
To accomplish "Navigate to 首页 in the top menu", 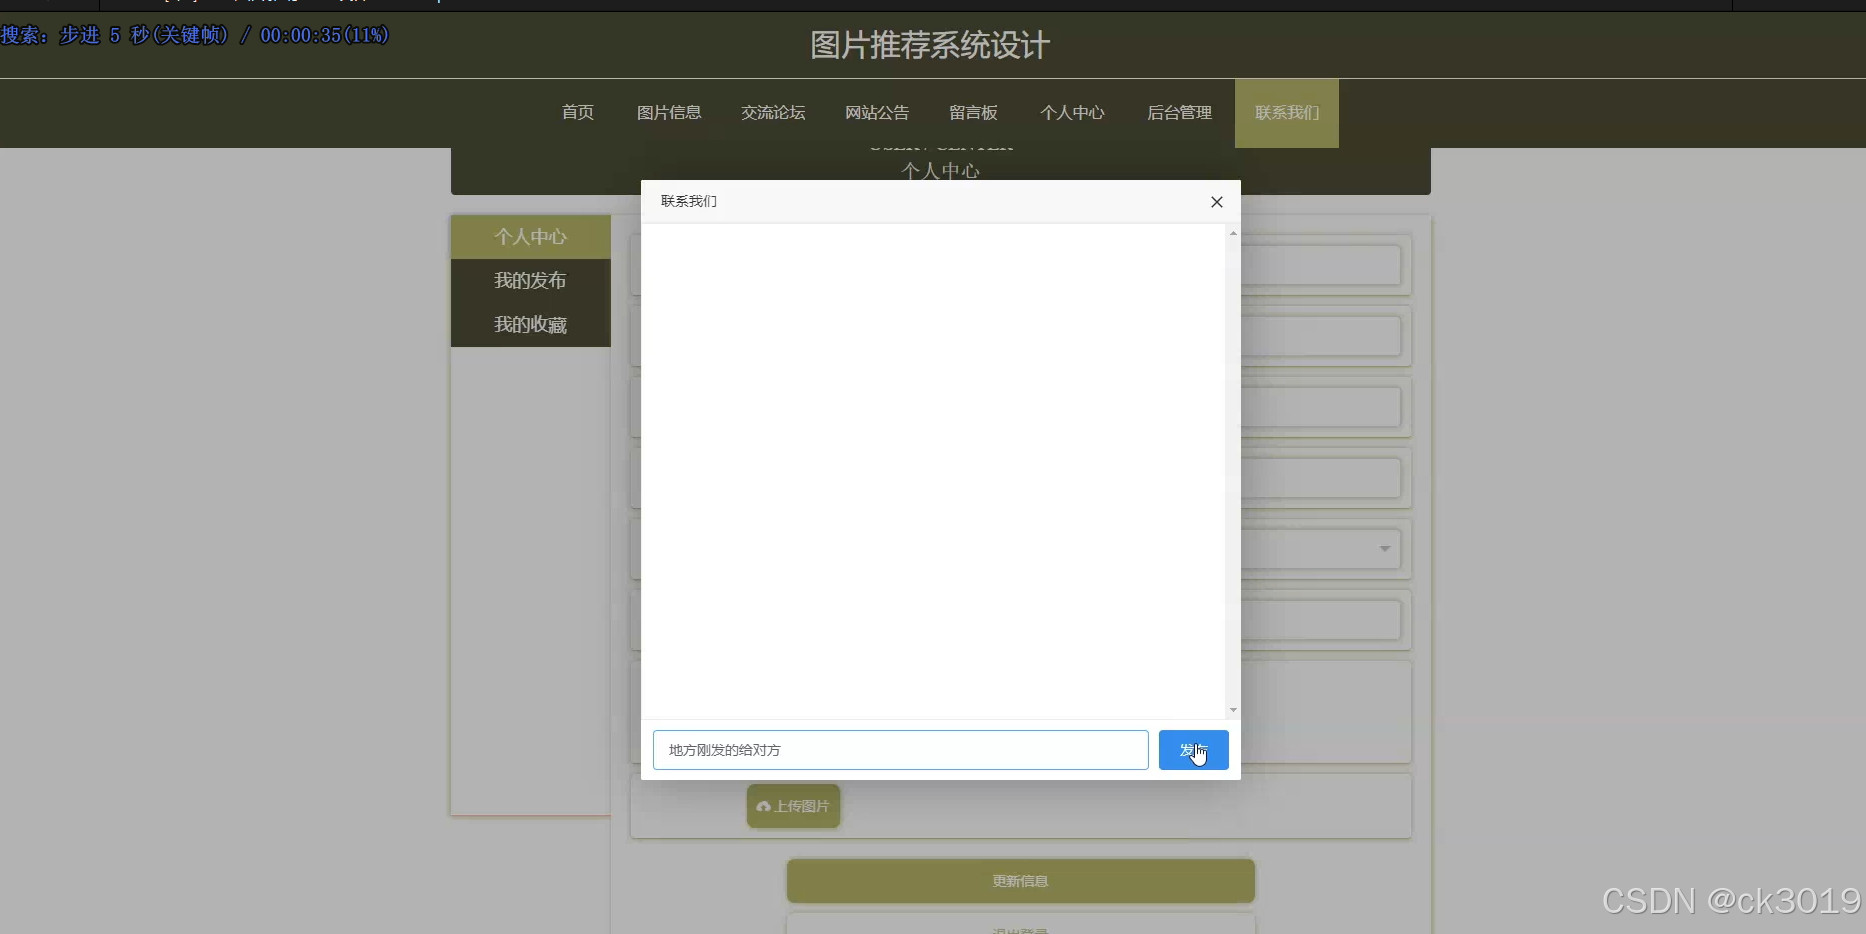I will click(x=577, y=113).
